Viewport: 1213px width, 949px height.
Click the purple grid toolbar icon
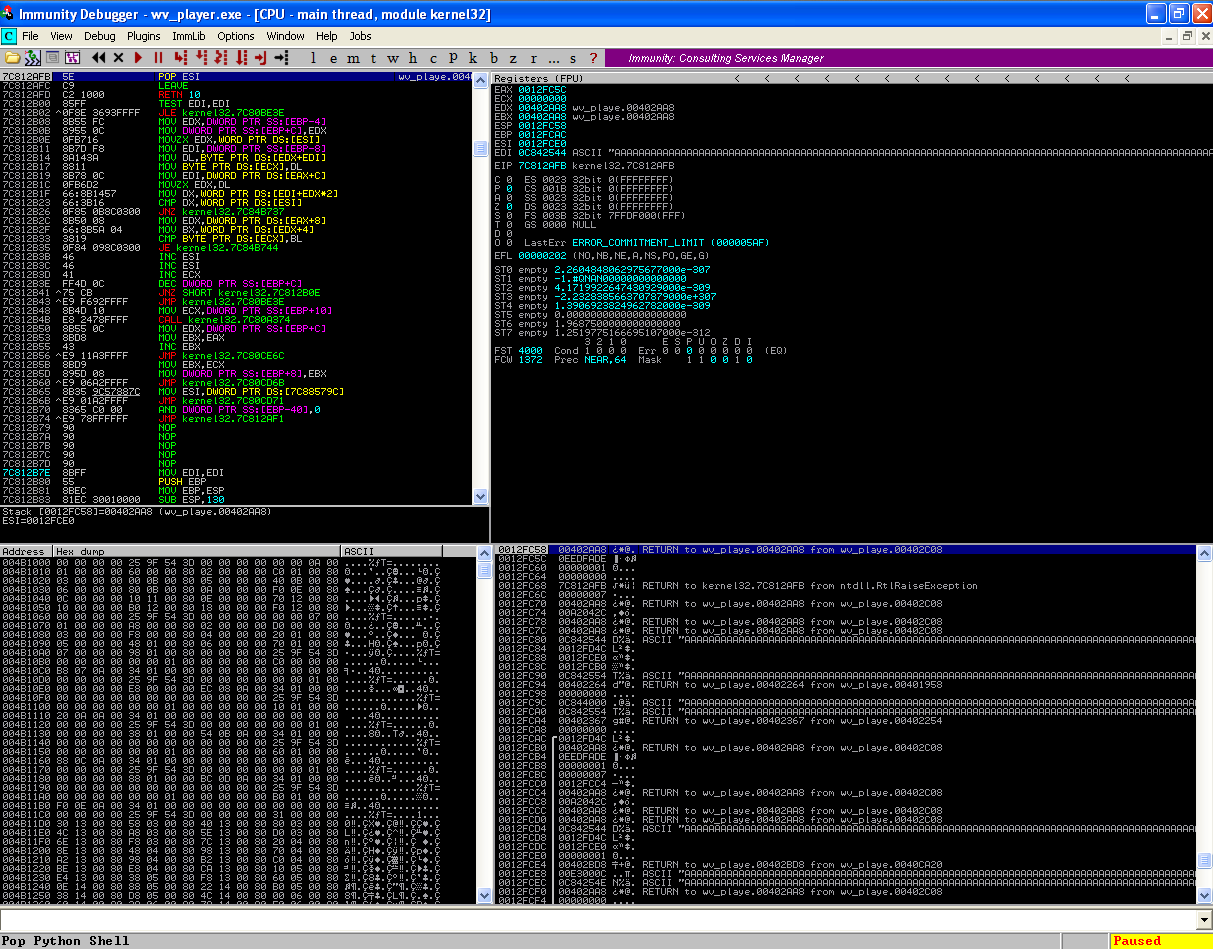pyautogui.click(x=72, y=58)
